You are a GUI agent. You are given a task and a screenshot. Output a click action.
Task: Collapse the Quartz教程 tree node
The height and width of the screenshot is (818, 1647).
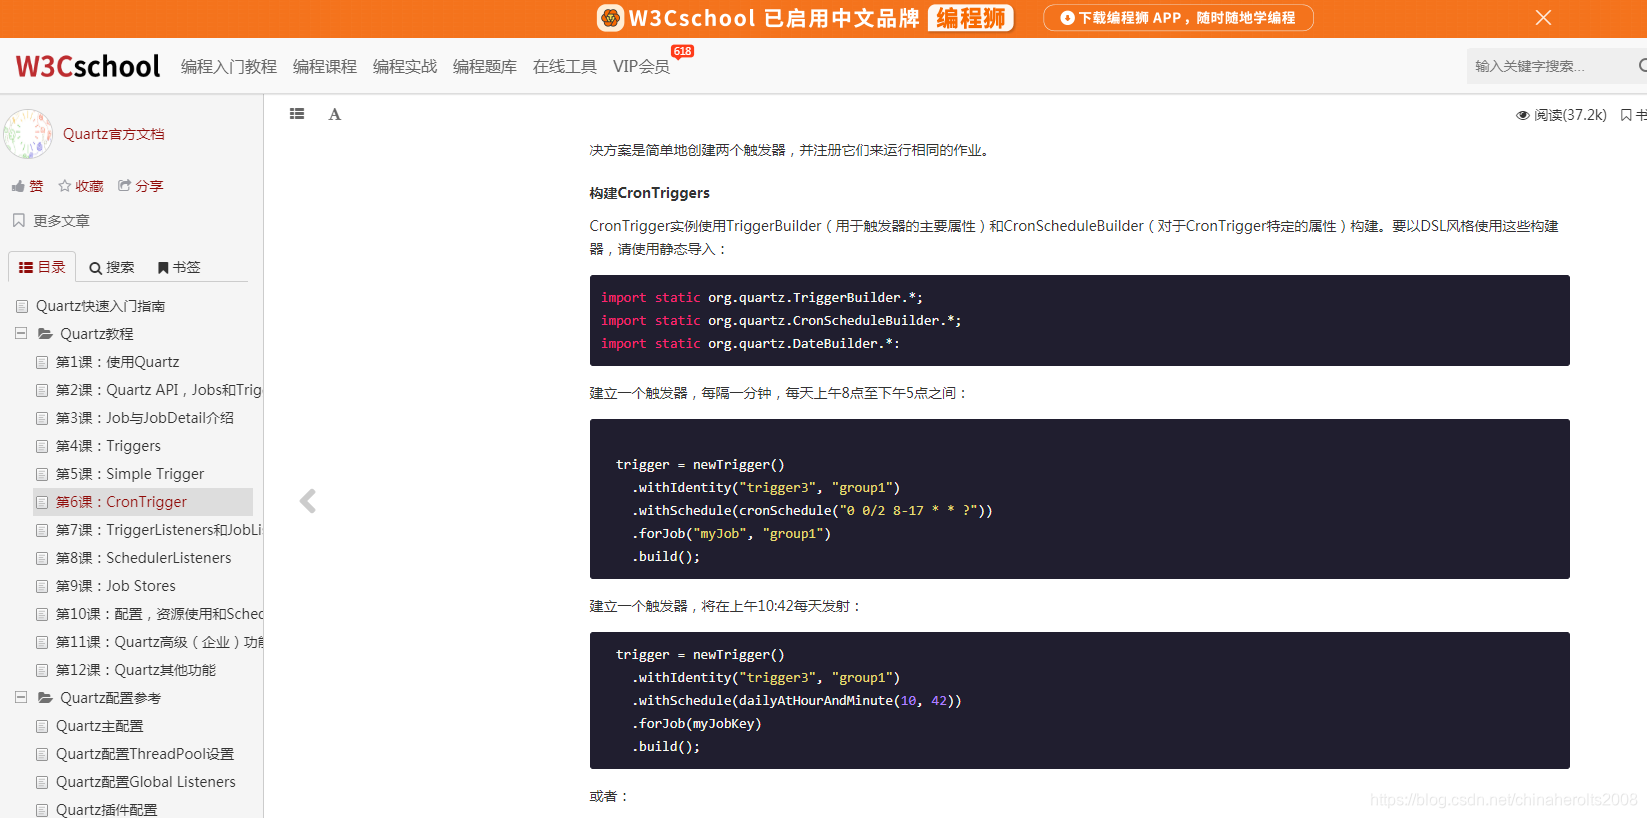(x=21, y=334)
